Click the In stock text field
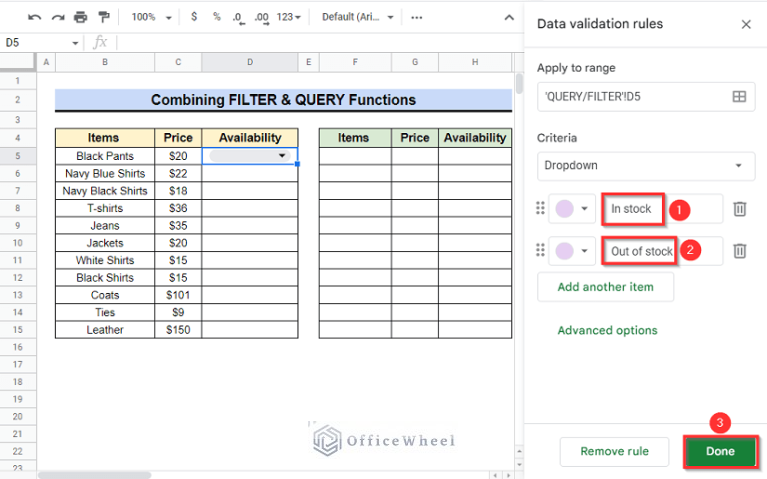The height and width of the screenshot is (479, 767). (662, 209)
